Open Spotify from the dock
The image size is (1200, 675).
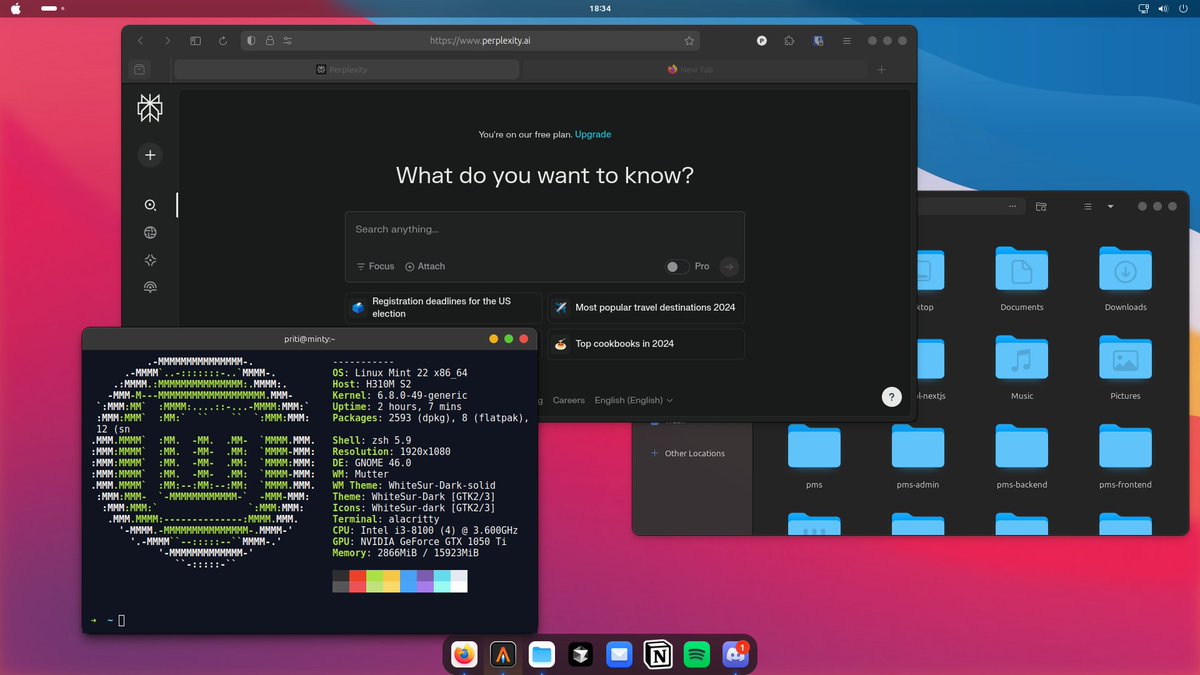[x=697, y=655]
